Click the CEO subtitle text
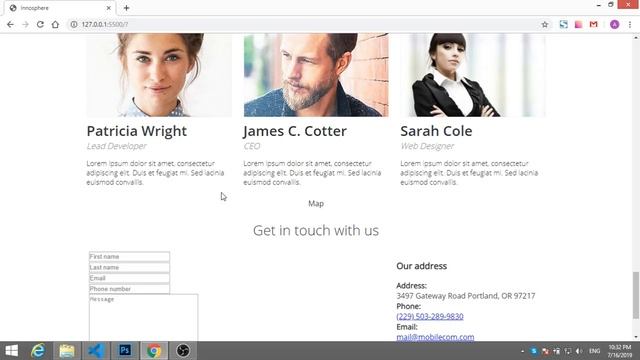 click(x=251, y=146)
